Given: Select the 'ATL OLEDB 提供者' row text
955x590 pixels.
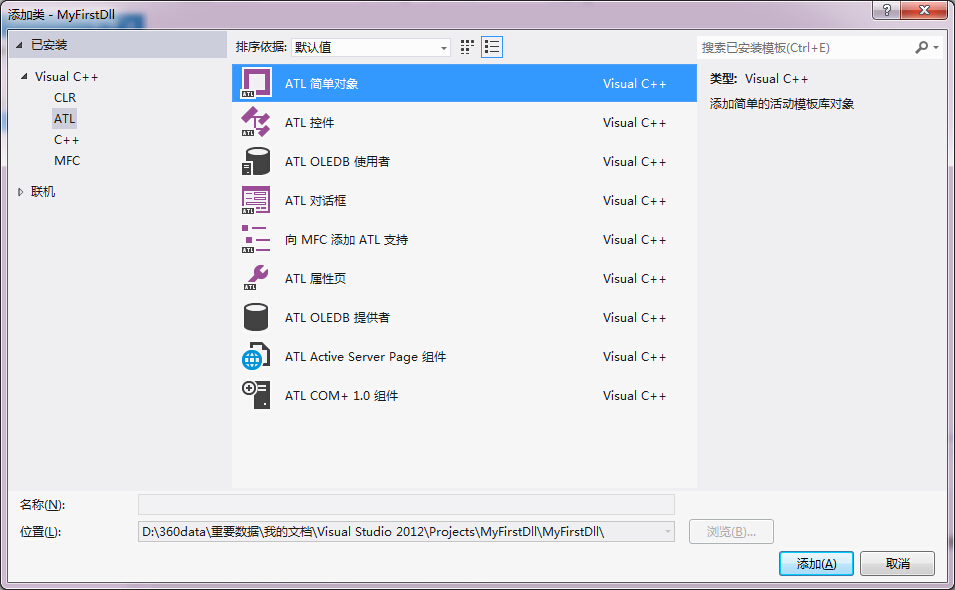Looking at the screenshot, I should (337, 317).
